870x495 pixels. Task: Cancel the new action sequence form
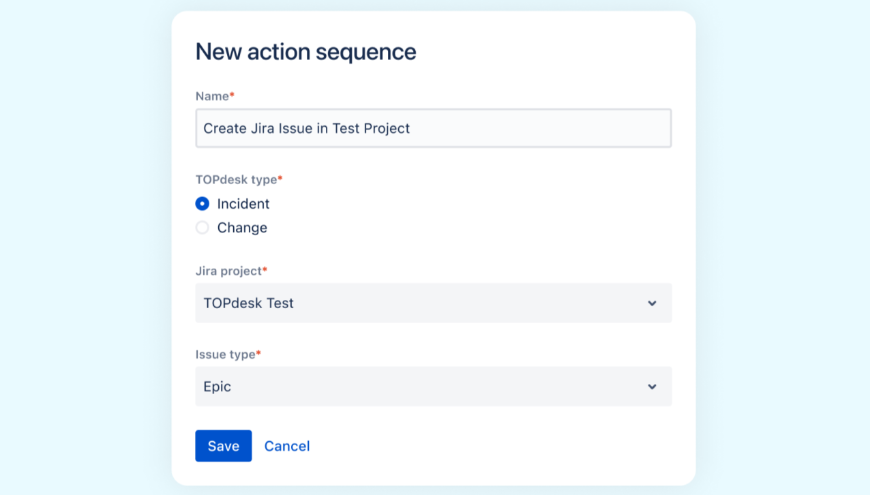(x=287, y=446)
